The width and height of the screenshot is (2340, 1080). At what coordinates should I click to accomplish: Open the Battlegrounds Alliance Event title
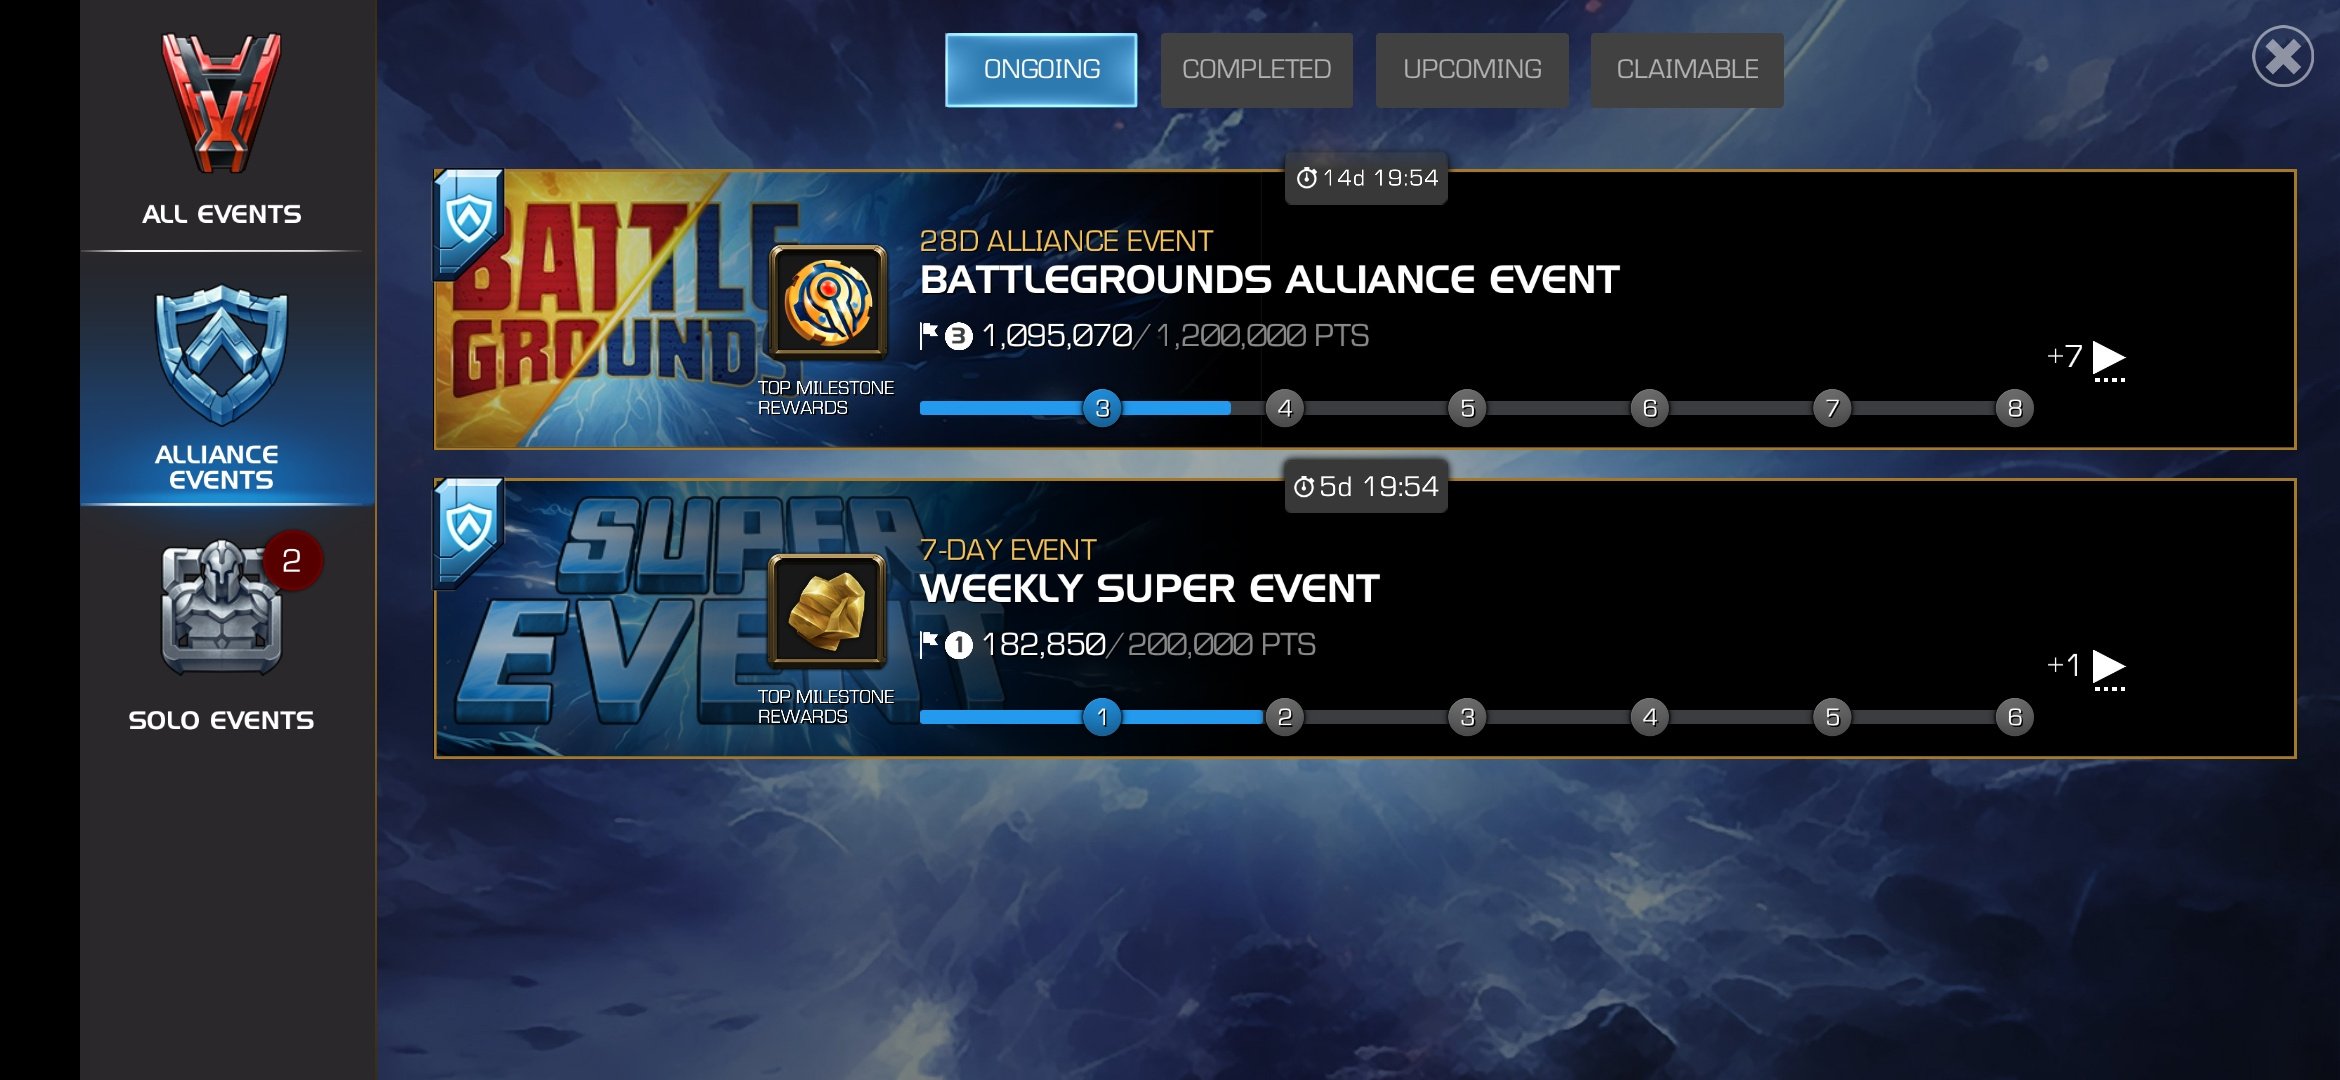1269,280
